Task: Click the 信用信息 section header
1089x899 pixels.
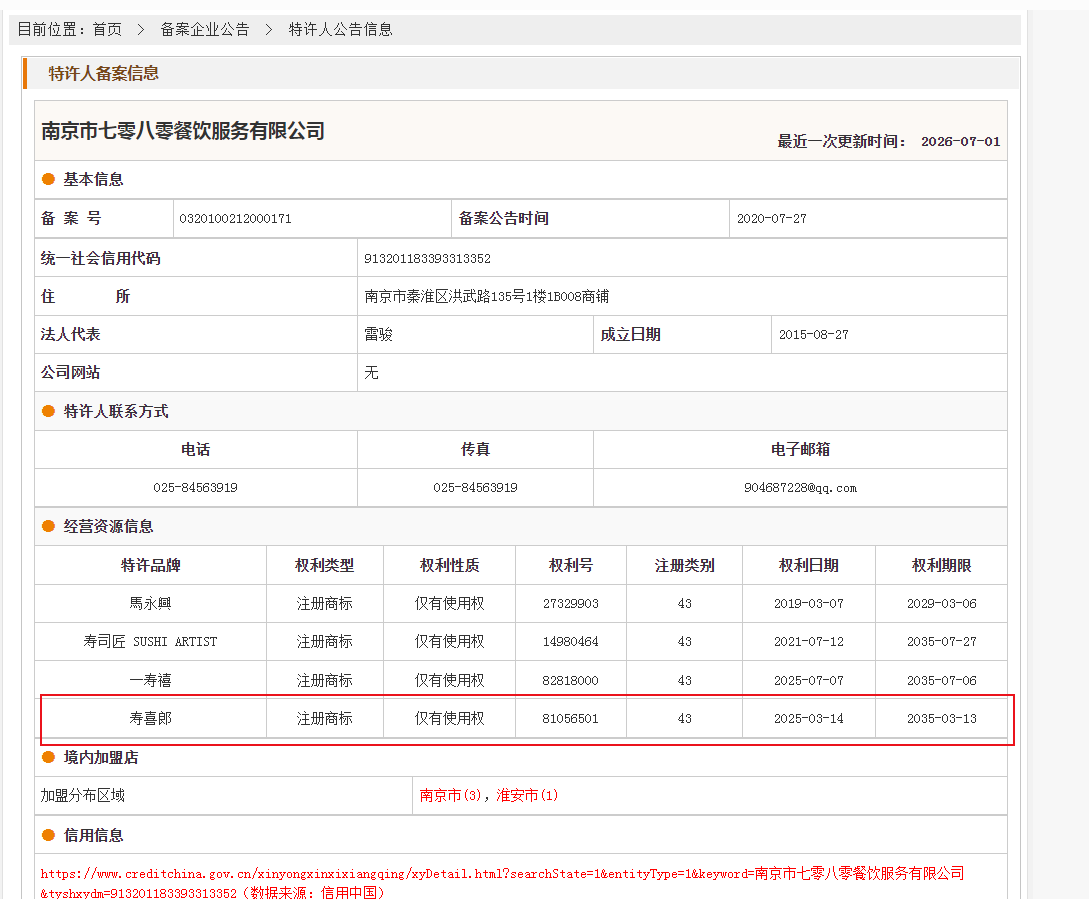Action: 94,835
